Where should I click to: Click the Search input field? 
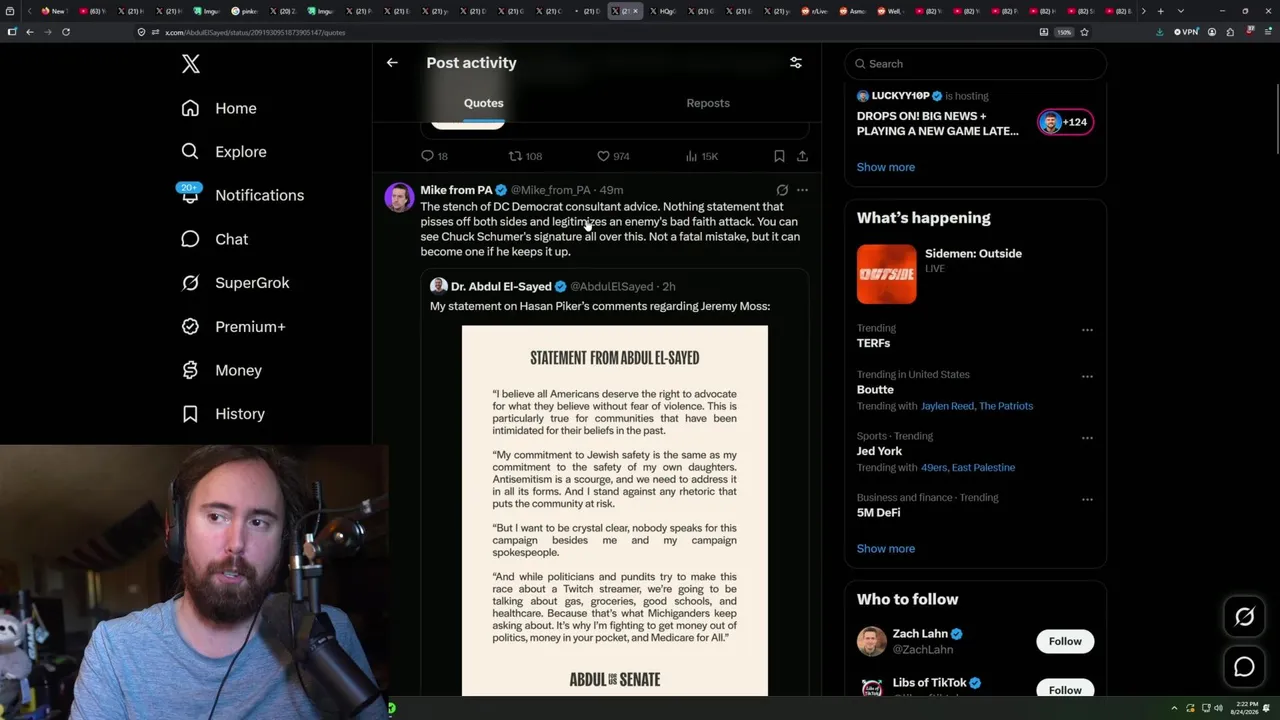pyautogui.click(x=975, y=64)
